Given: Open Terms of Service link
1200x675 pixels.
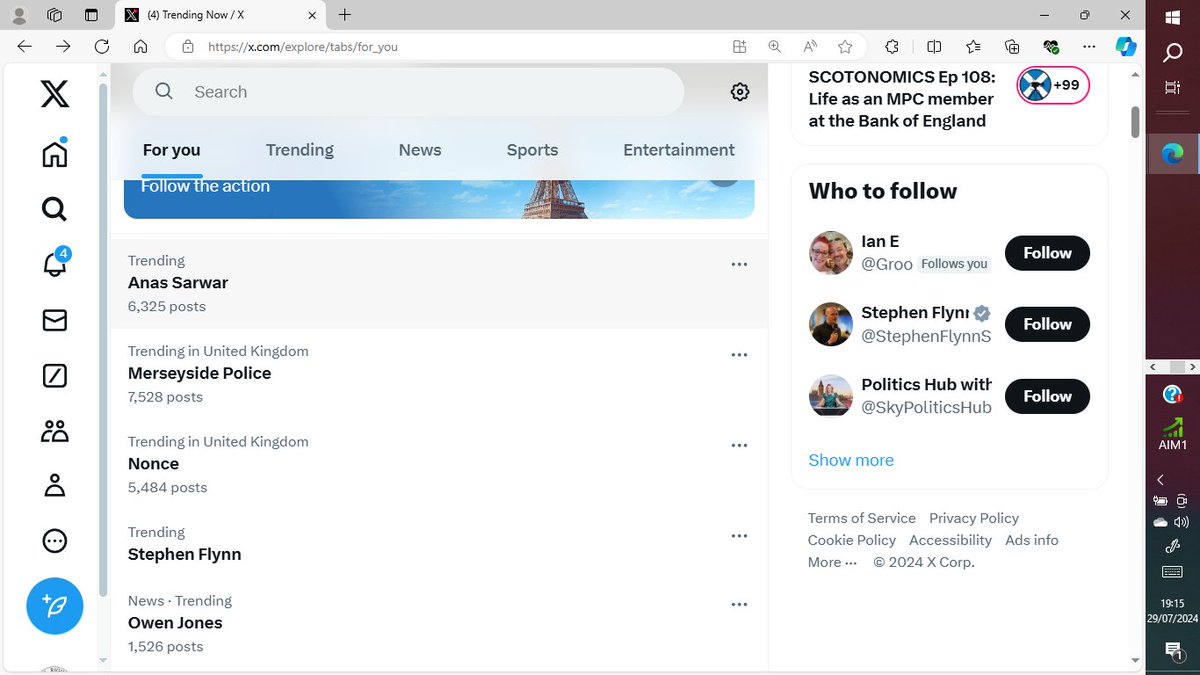Looking at the screenshot, I should click(x=862, y=518).
